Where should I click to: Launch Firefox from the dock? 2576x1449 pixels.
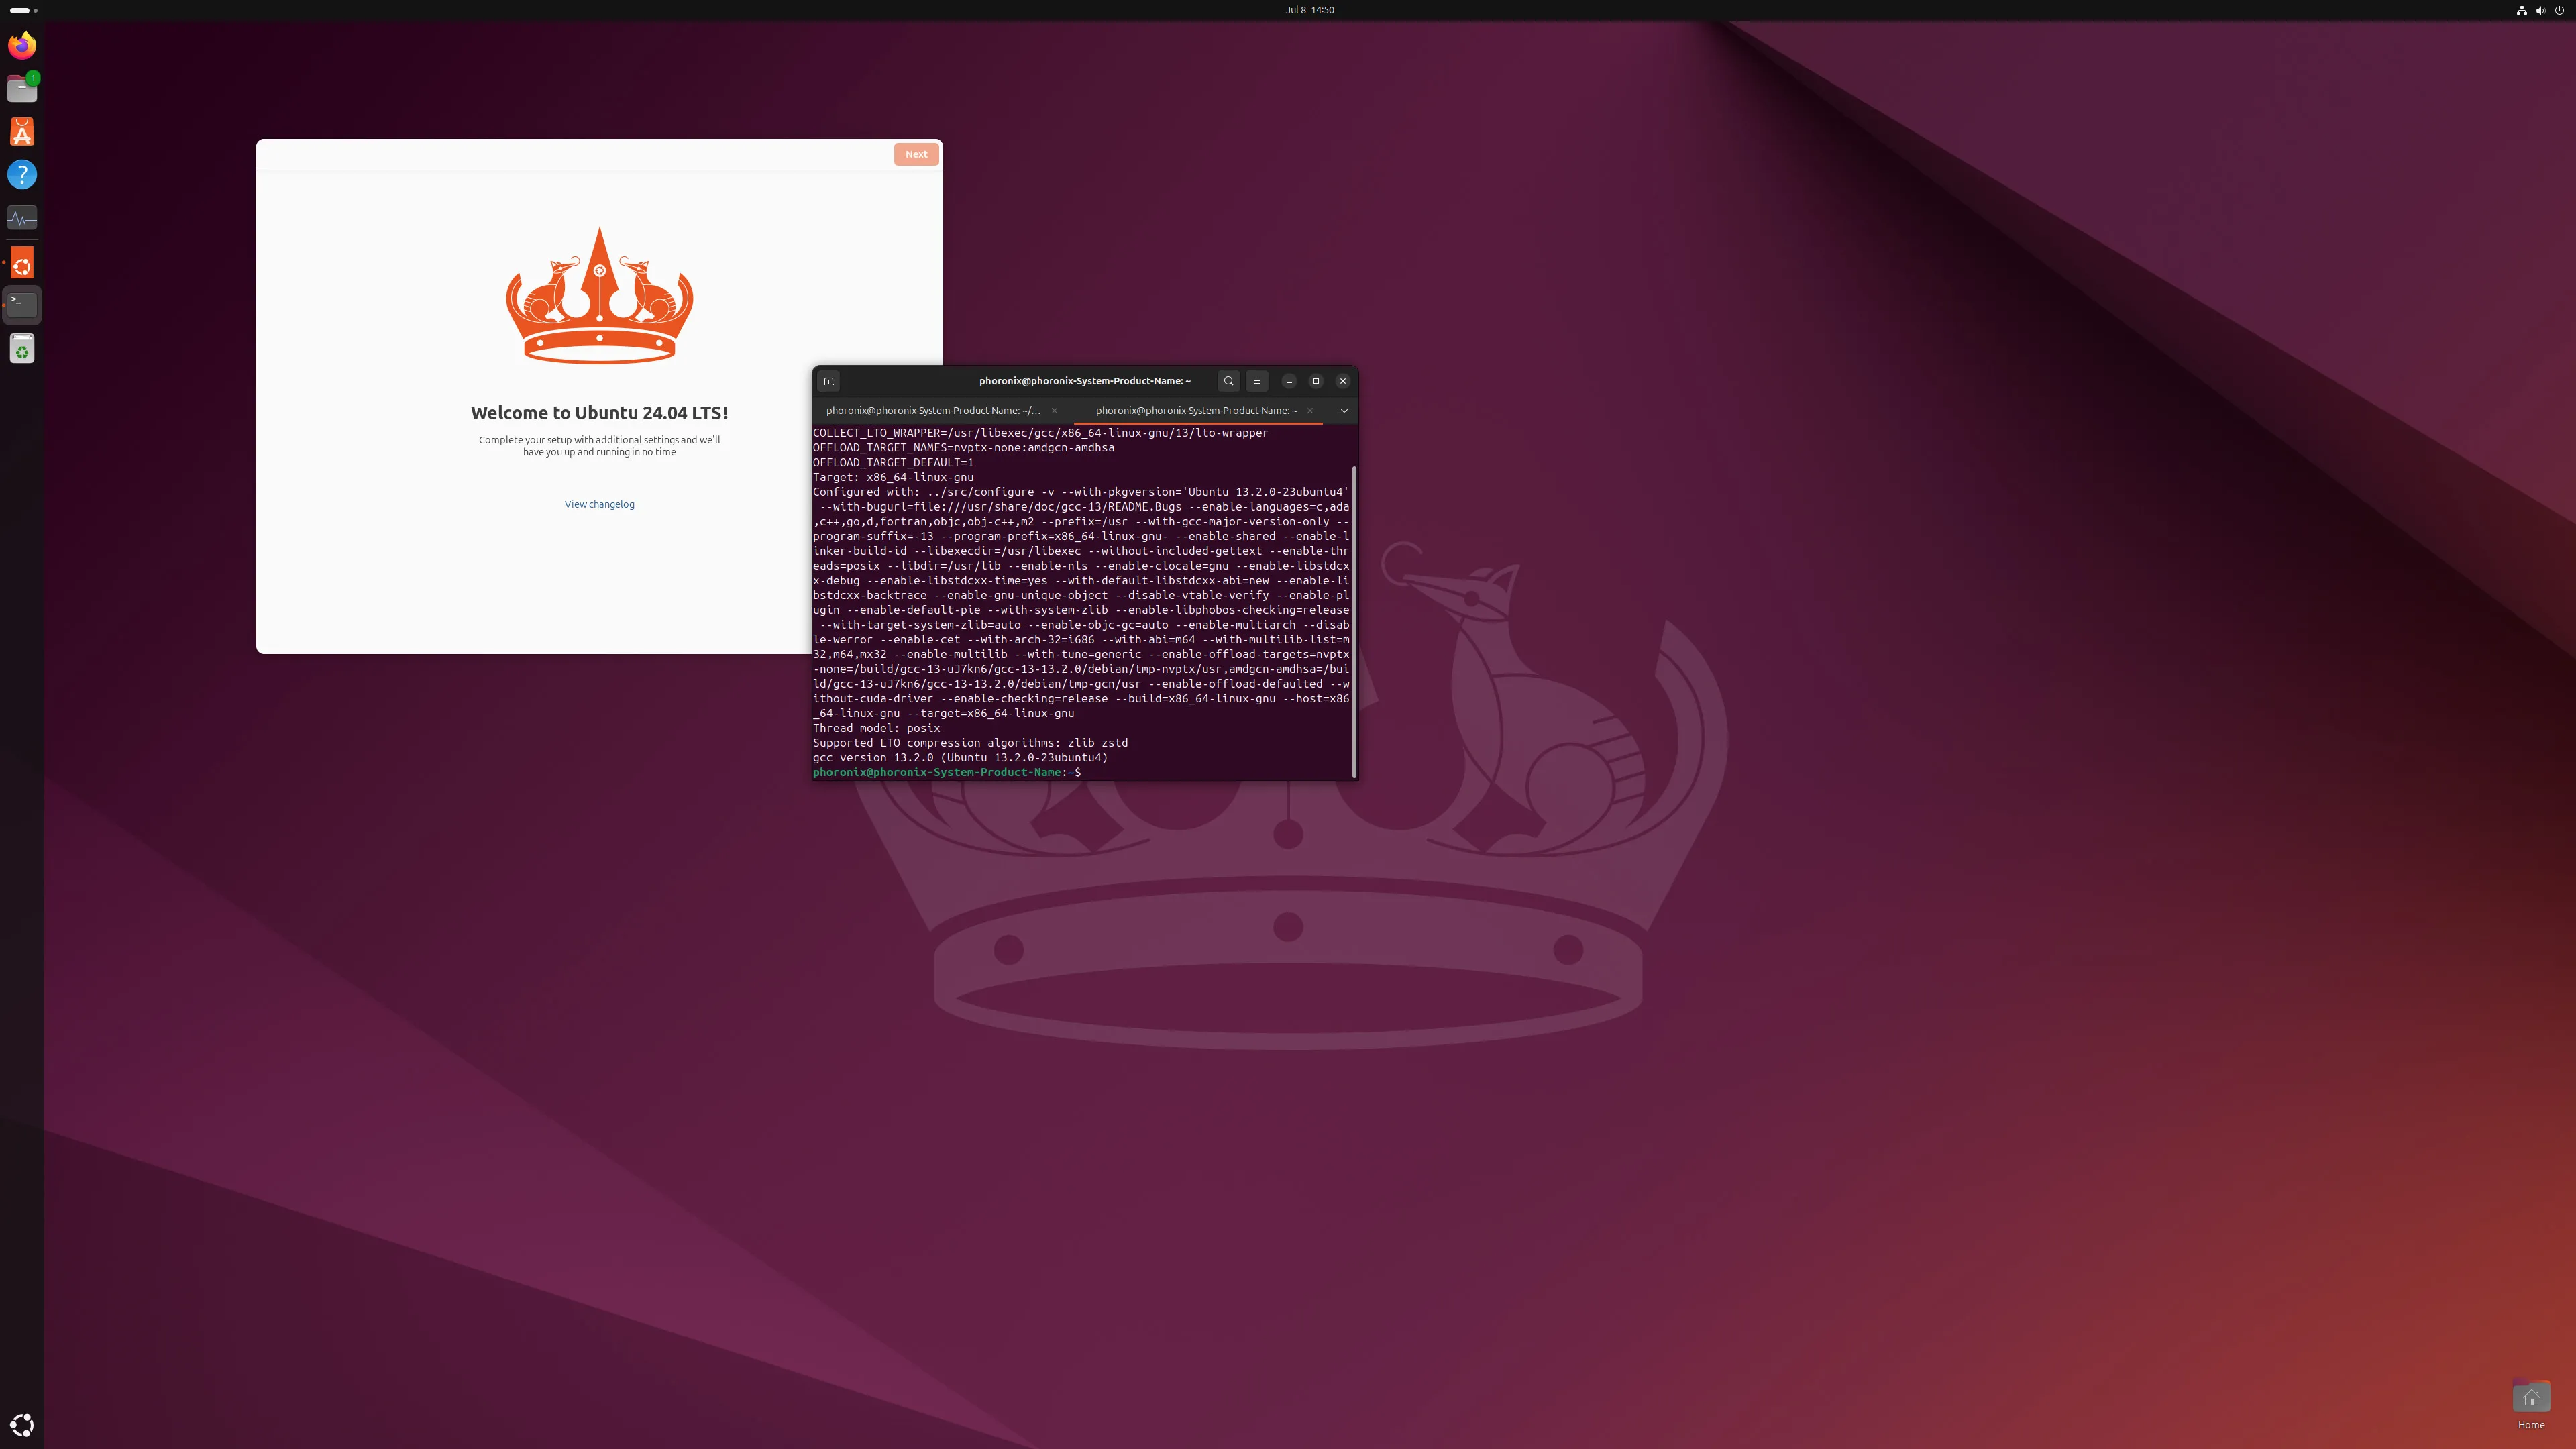pos(22,45)
